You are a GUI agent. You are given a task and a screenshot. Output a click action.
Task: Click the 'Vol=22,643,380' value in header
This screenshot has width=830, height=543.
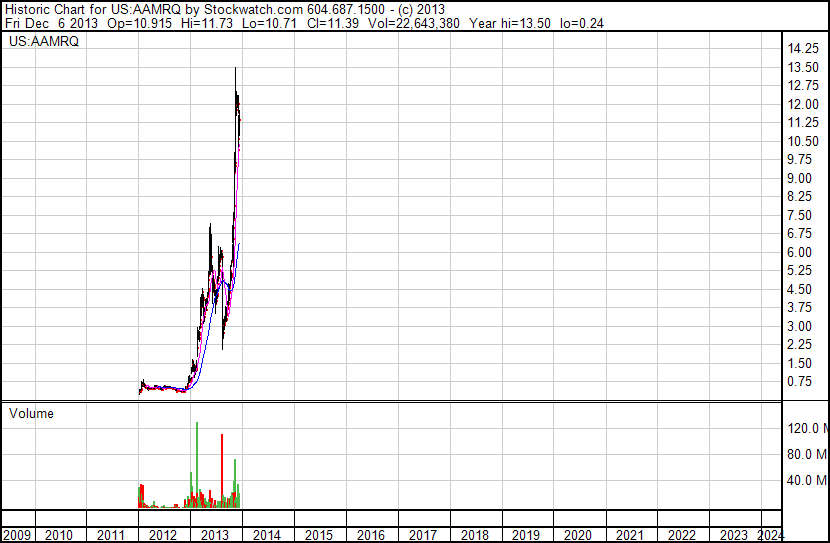point(414,23)
